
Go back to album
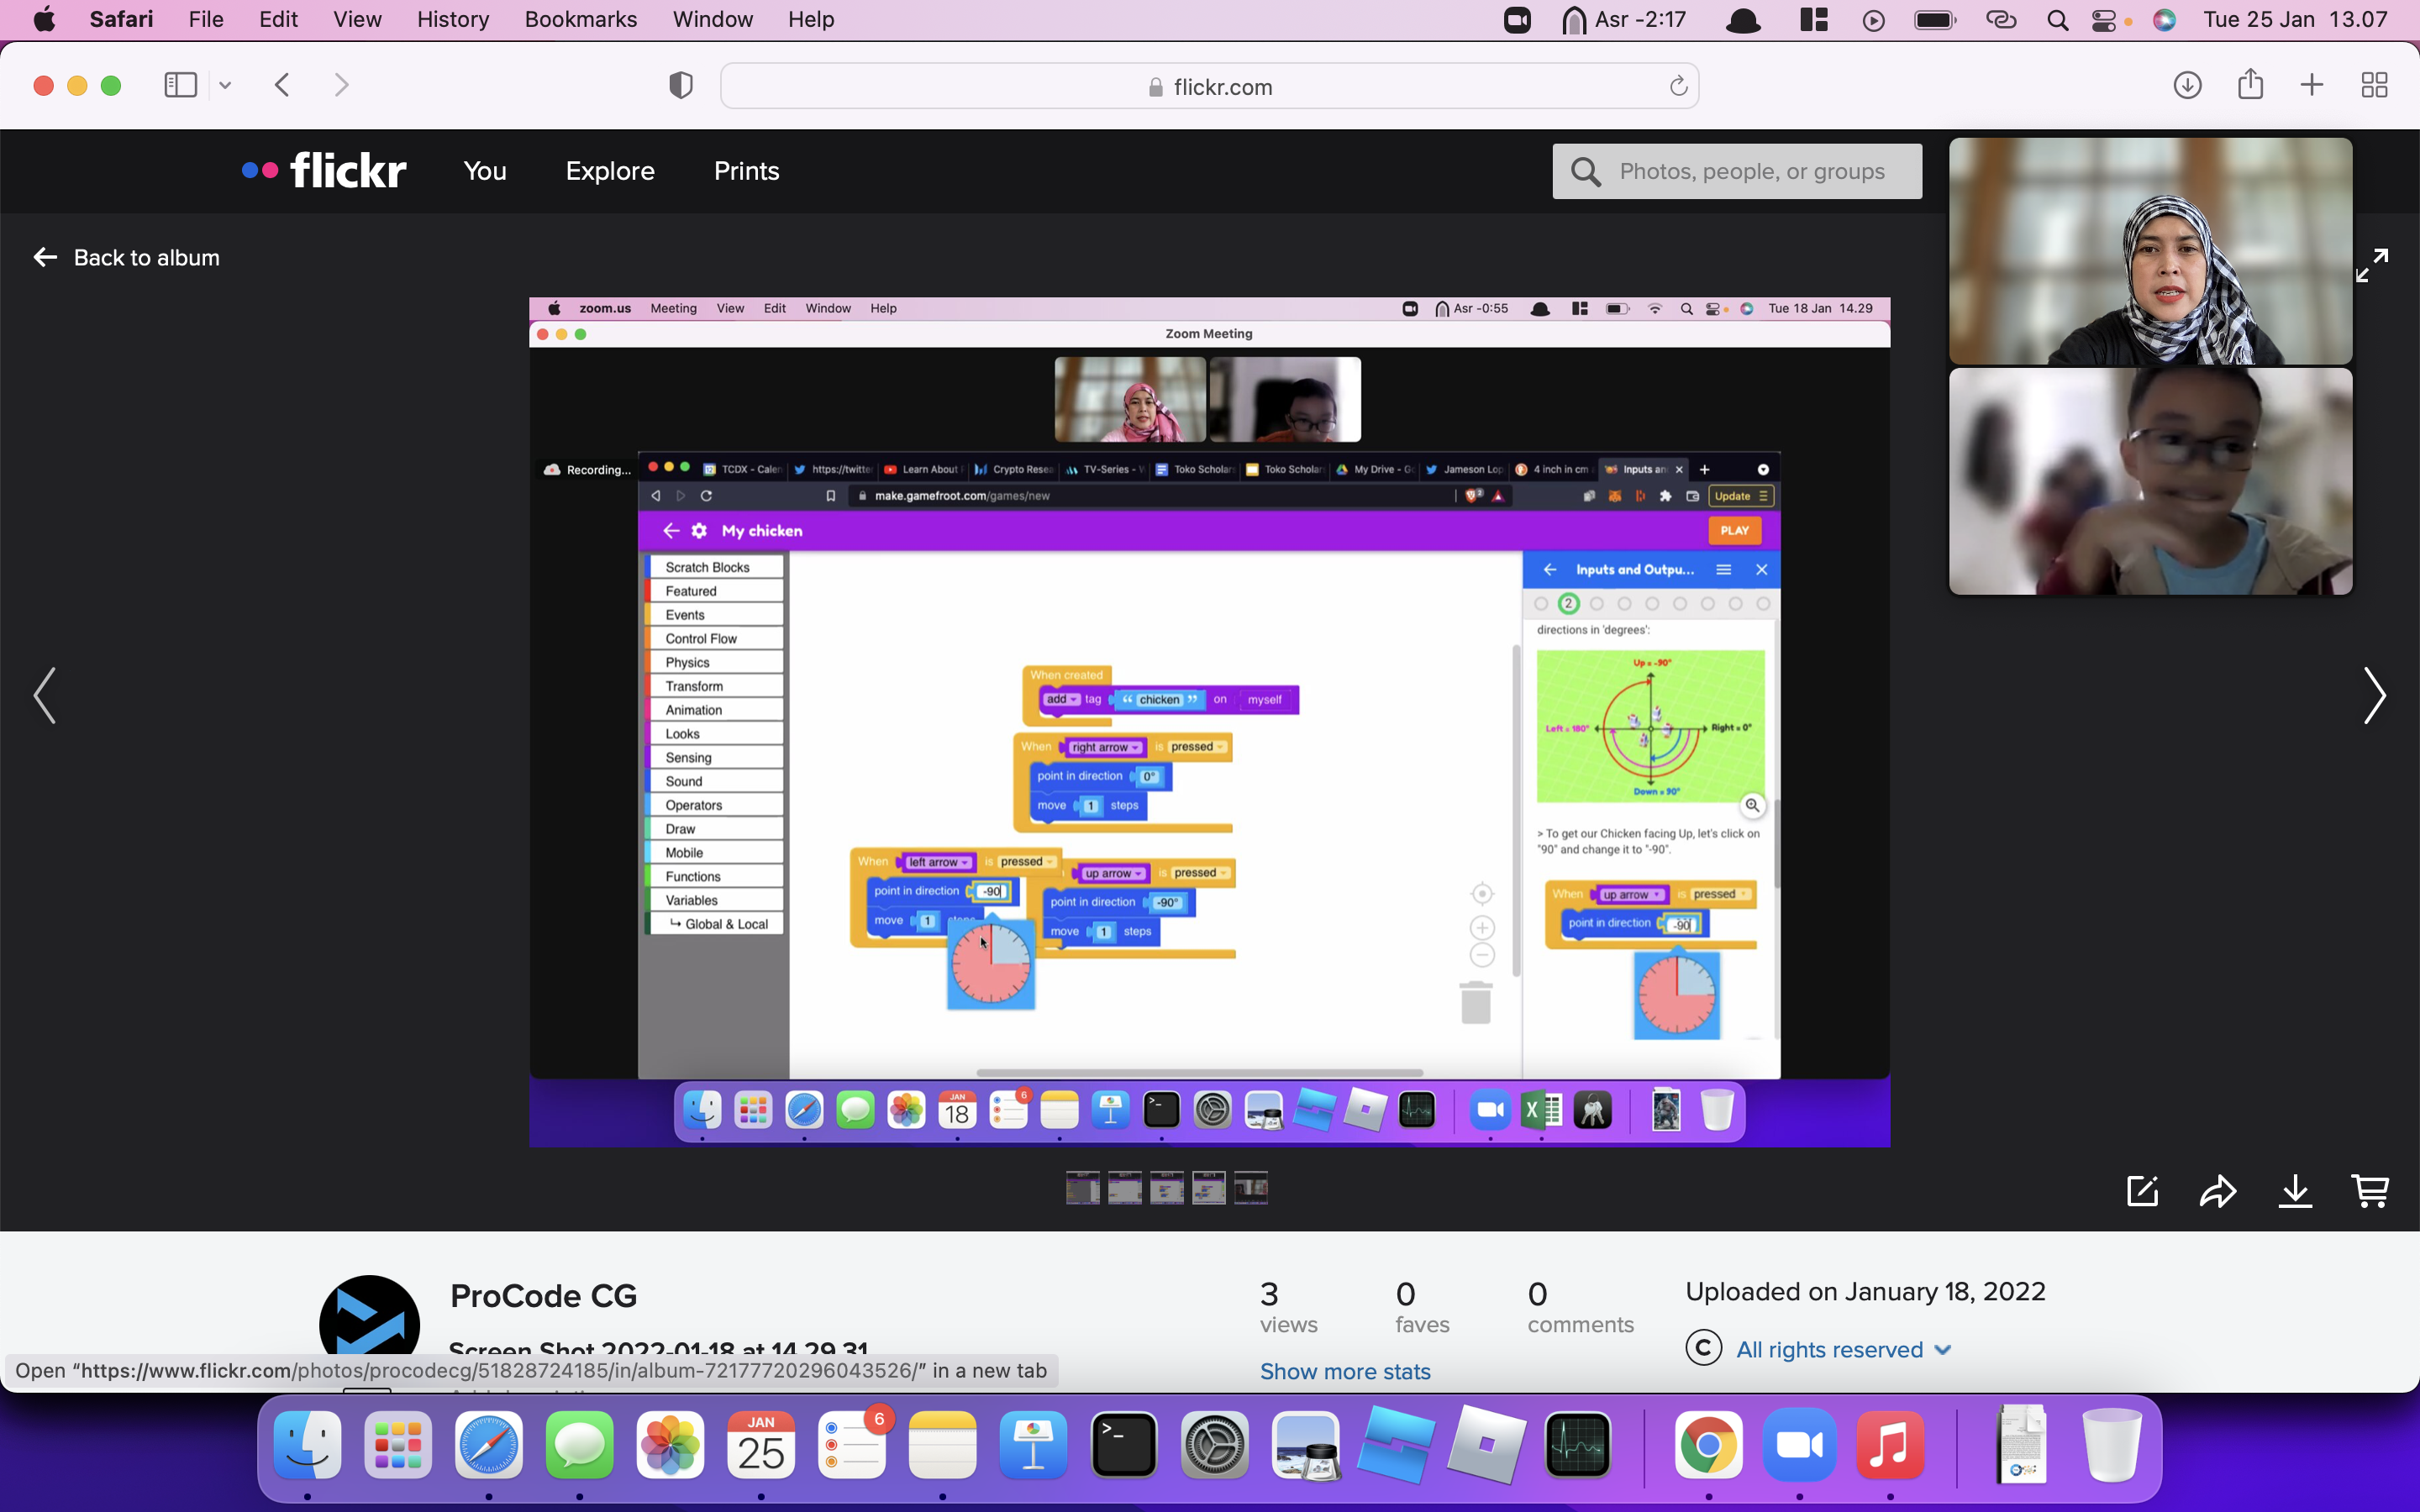tap(126, 257)
